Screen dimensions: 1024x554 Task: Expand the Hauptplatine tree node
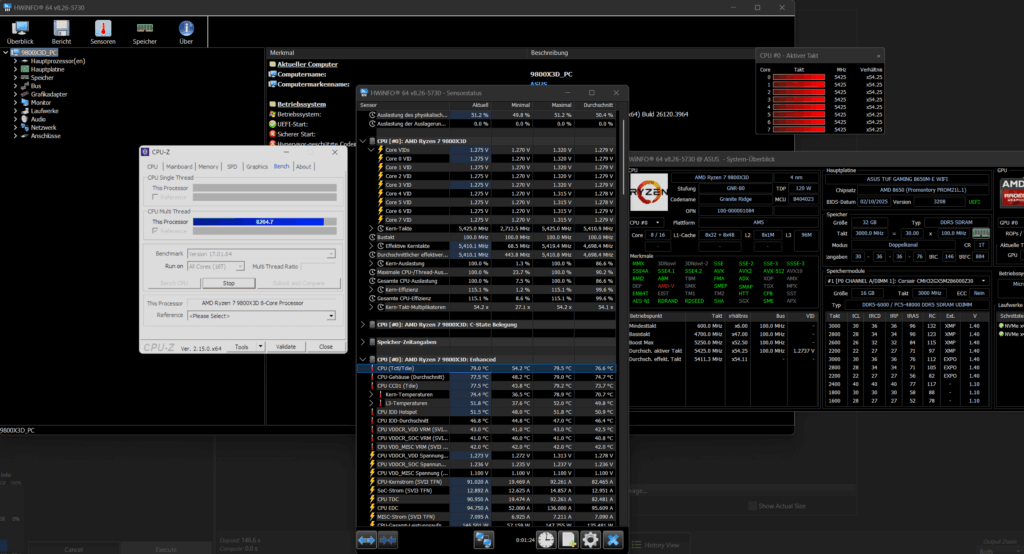pyautogui.click(x=16, y=69)
